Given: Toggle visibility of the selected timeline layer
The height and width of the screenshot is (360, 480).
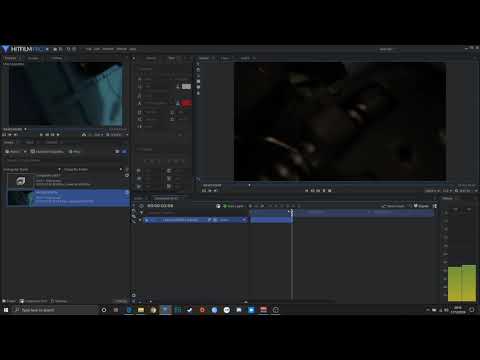Looking at the screenshot, I should [x=147, y=220].
